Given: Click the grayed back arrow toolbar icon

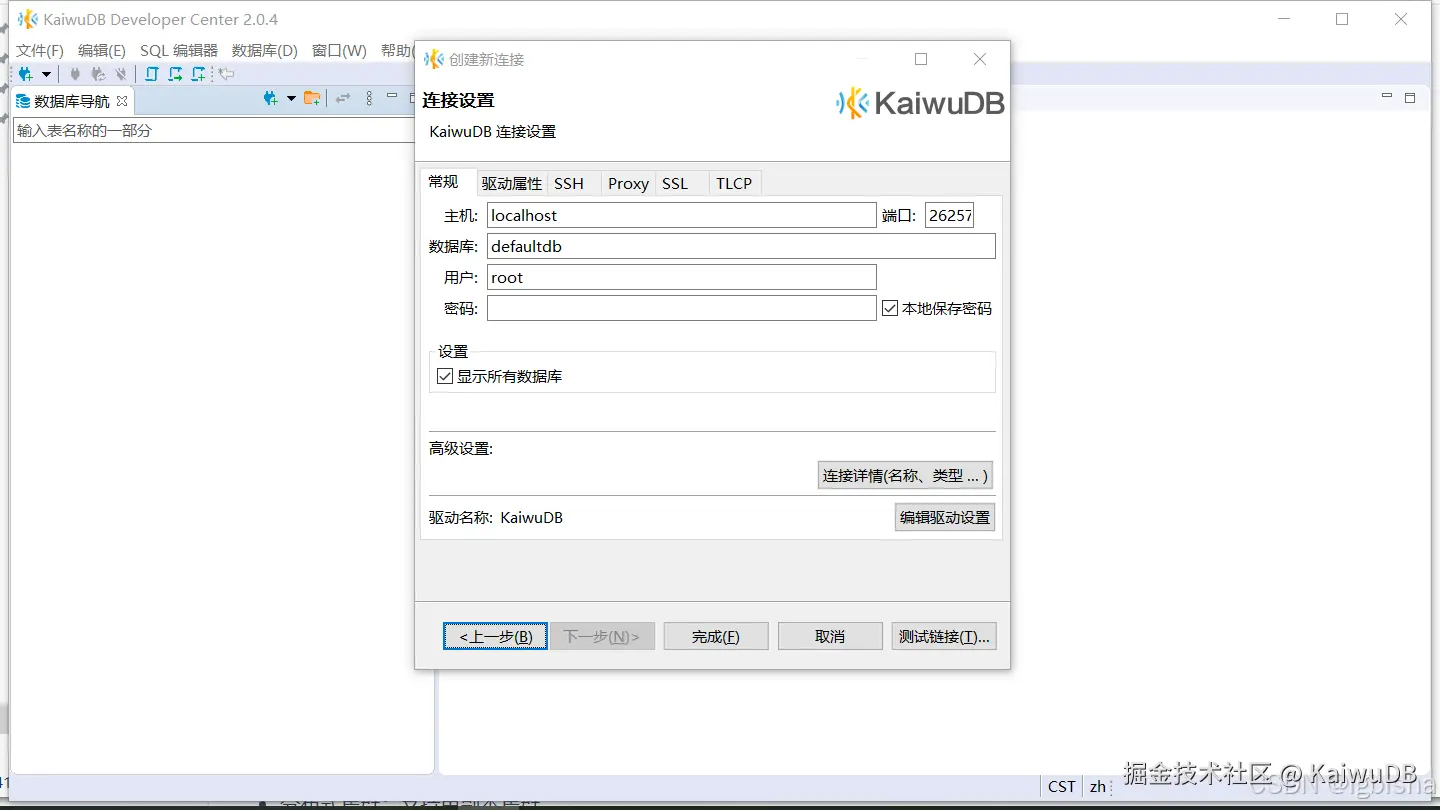Looking at the screenshot, I should pos(227,74).
